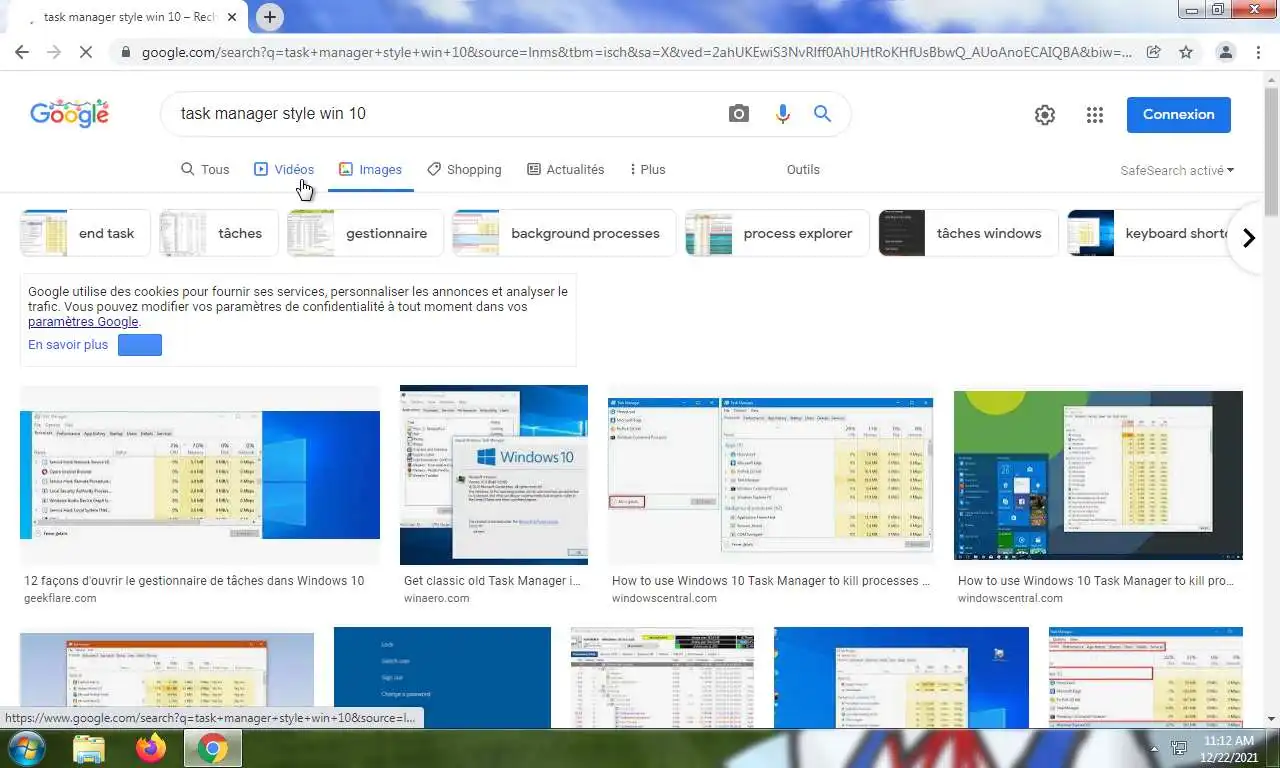
Task: Open the Outils options
Action: pos(803,170)
